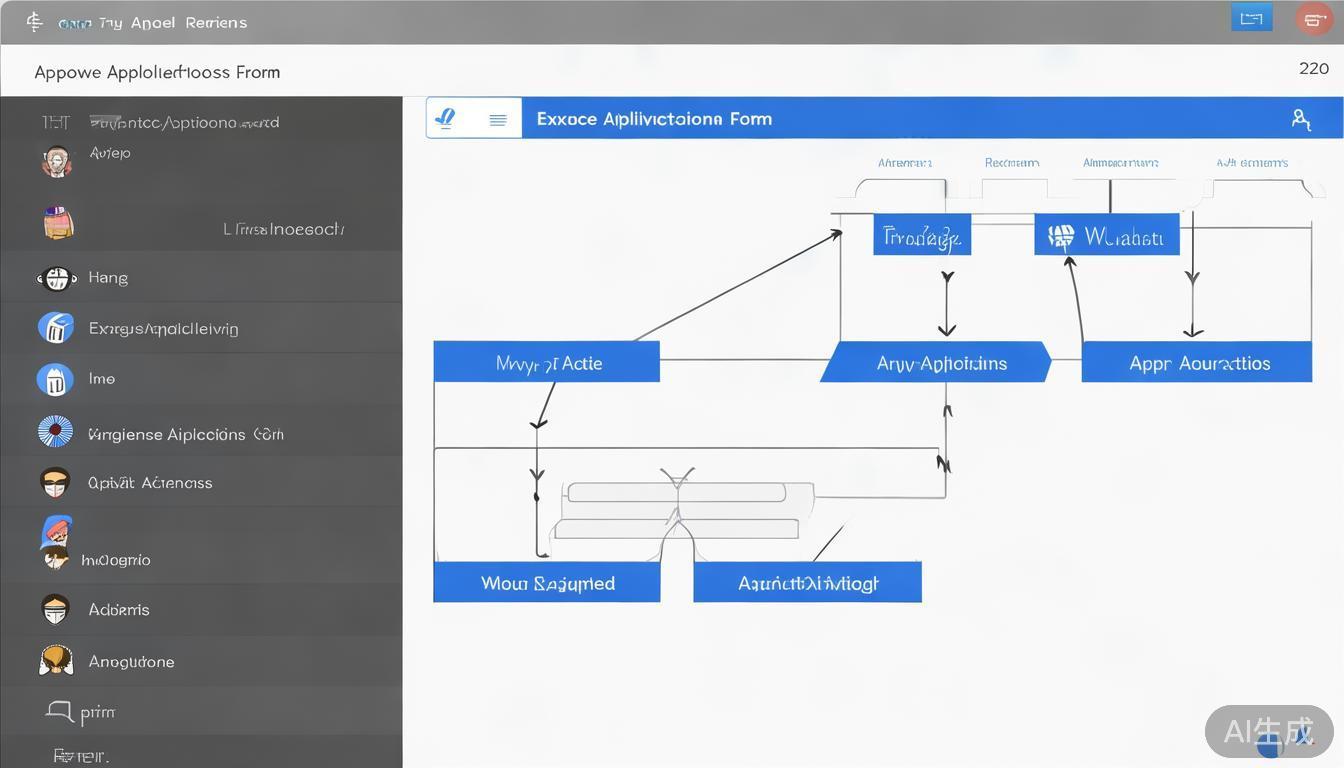This screenshot has width=1344, height=768.
Task: Open the Anogudone sidebar entry
Action: (131, 661)
